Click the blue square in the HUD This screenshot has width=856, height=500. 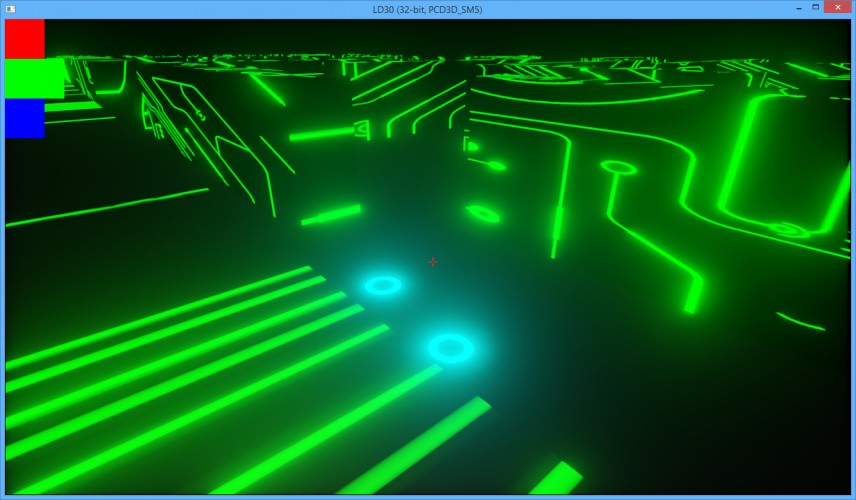(x=25, y=118)
